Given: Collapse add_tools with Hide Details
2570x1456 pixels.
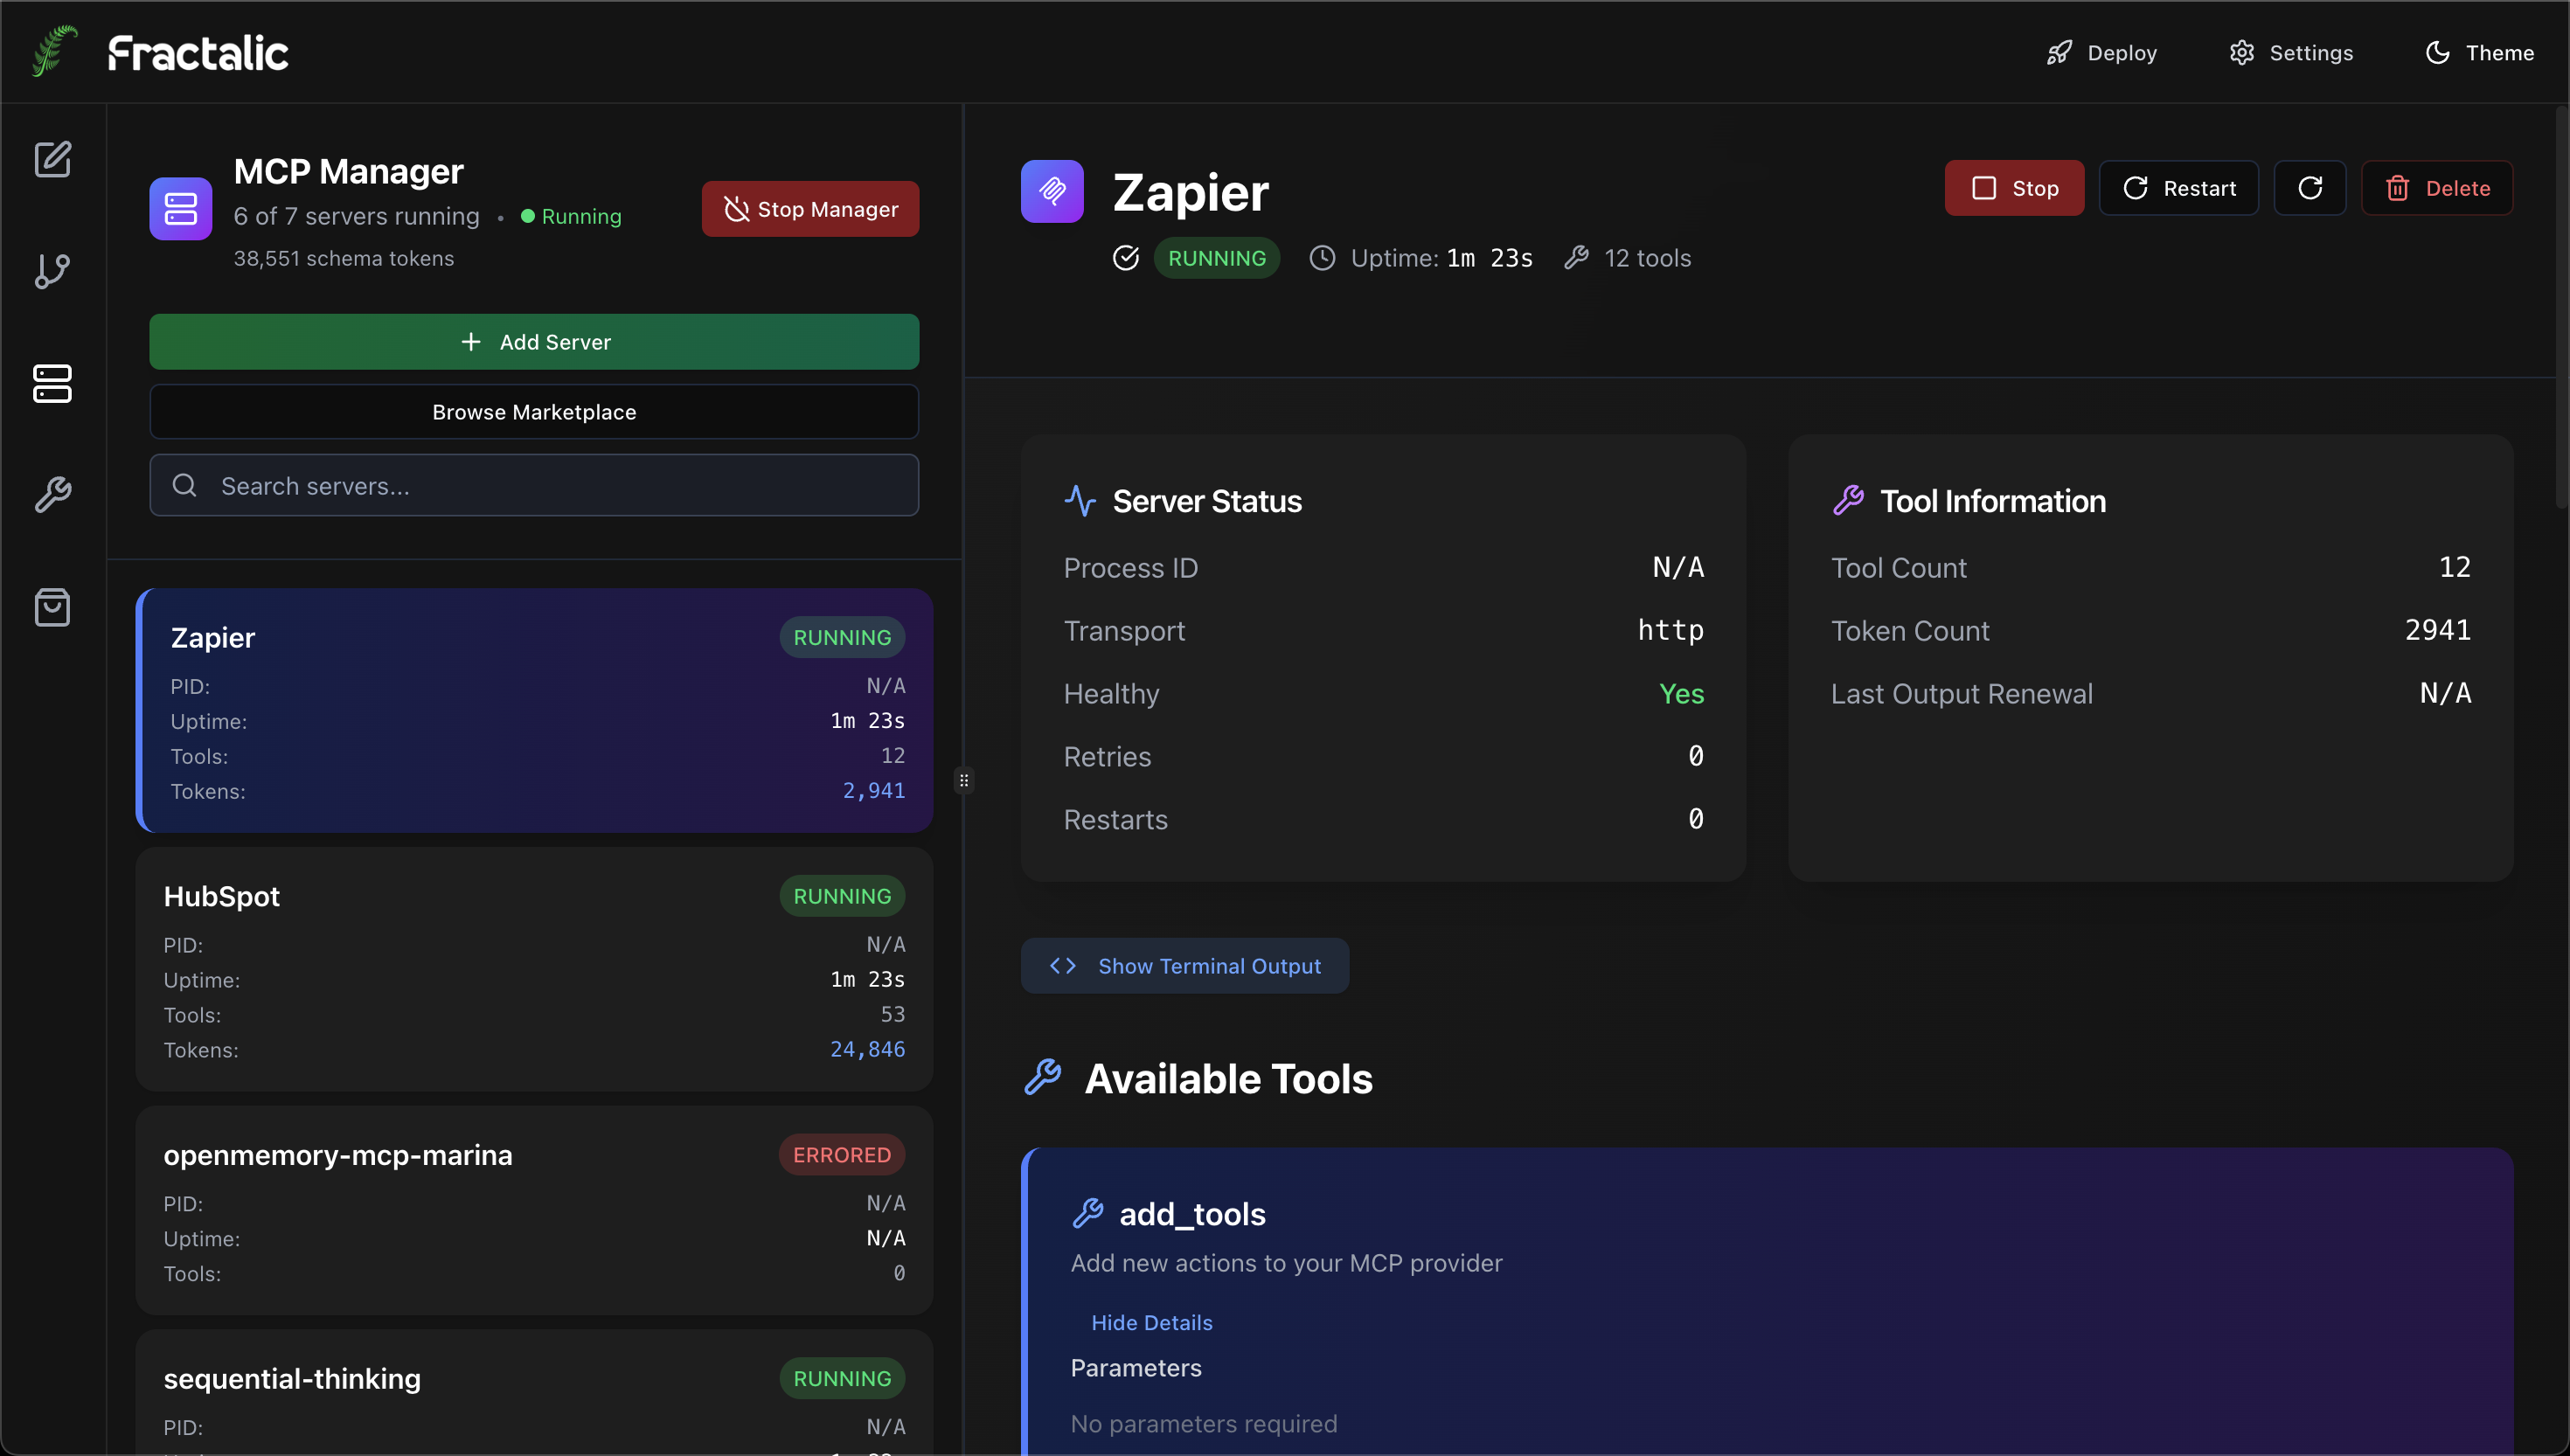Looking at the screenshot, I should tap(1151, 1322).
